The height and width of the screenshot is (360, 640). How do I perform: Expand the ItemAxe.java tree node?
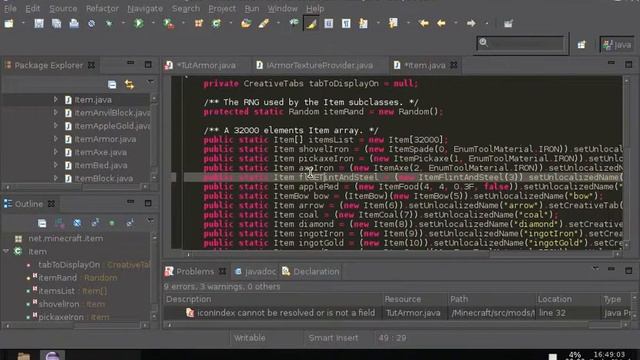[56, 152]
